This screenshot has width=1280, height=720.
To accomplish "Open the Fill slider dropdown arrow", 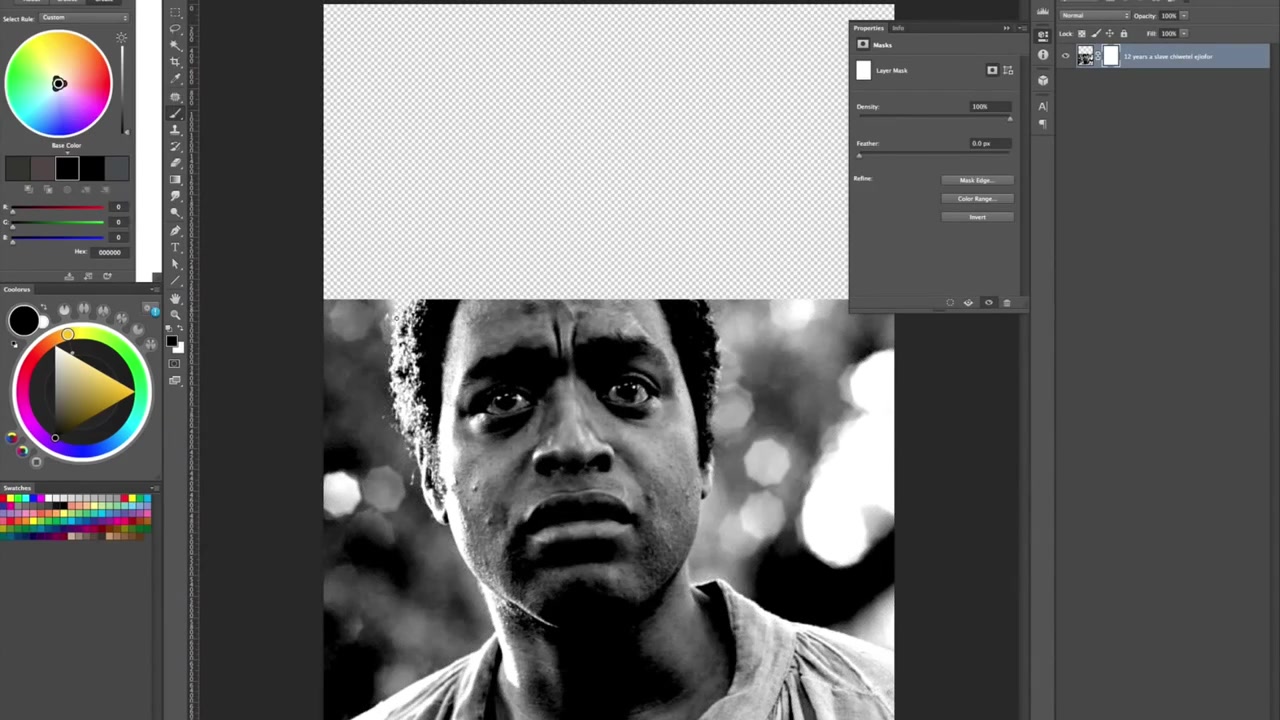I will click(1184, 34).
